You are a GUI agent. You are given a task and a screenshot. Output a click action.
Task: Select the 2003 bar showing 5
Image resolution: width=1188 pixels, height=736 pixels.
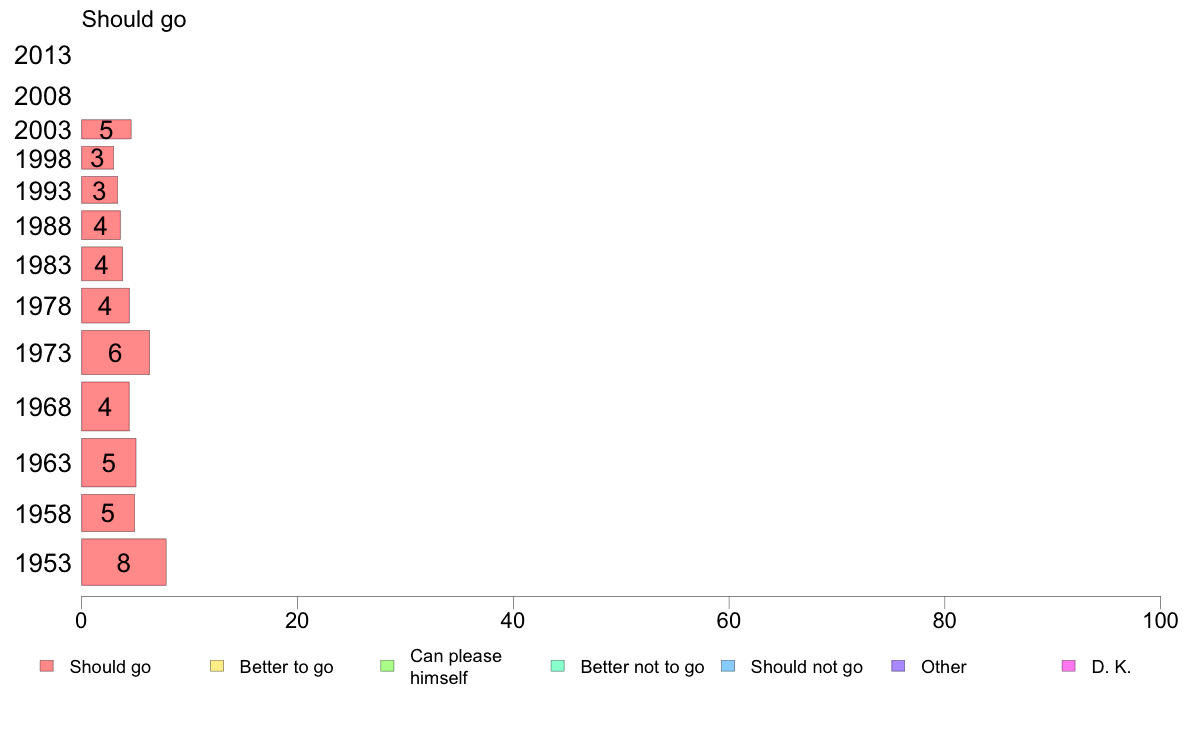click(106, 129)
